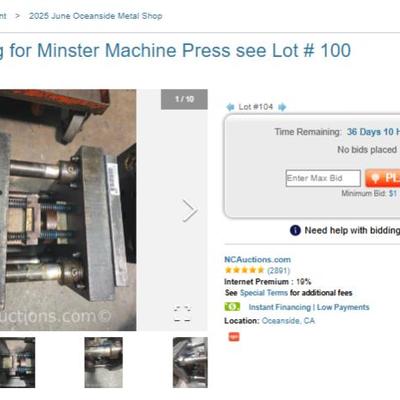Select the first photo thumbnail
This screenshot has height=400, width=400.
point(17,362)
